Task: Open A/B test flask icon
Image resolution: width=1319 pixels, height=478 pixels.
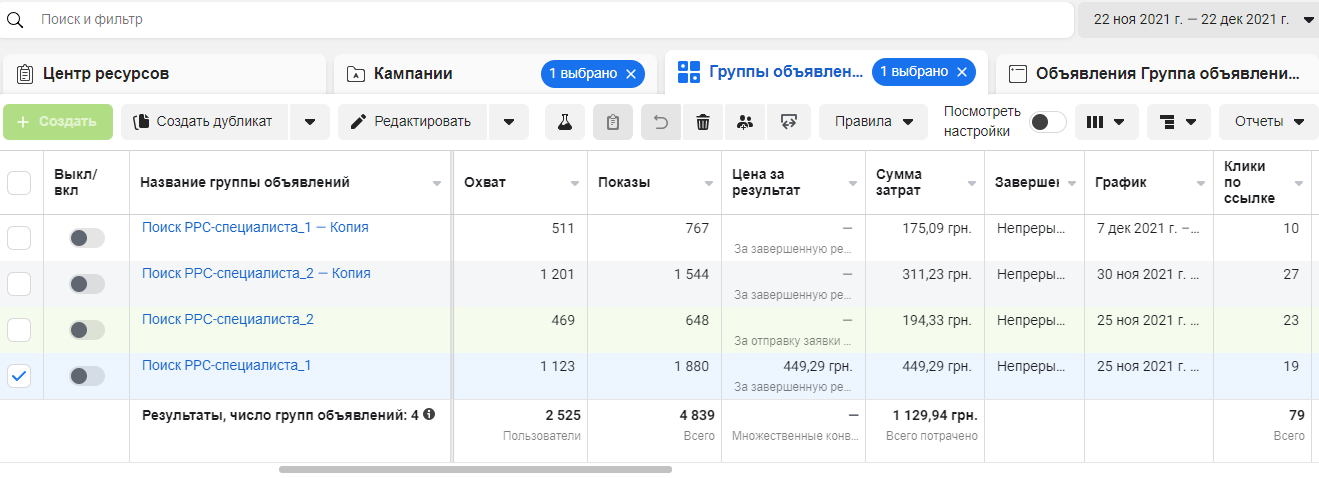Action: [x=565, y=122]
